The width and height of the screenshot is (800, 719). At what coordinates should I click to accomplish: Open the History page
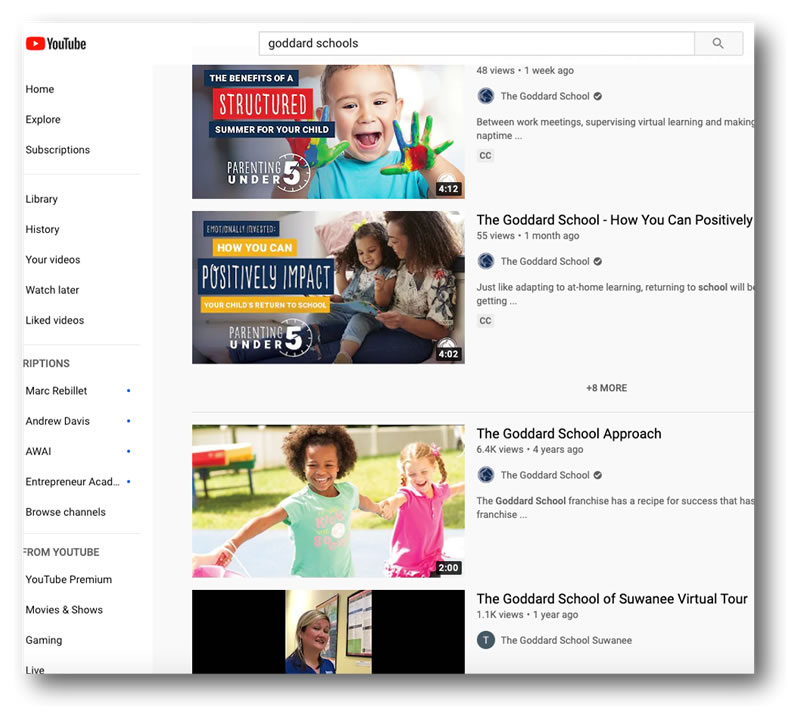pyautogui.click(x=43, y=229)
